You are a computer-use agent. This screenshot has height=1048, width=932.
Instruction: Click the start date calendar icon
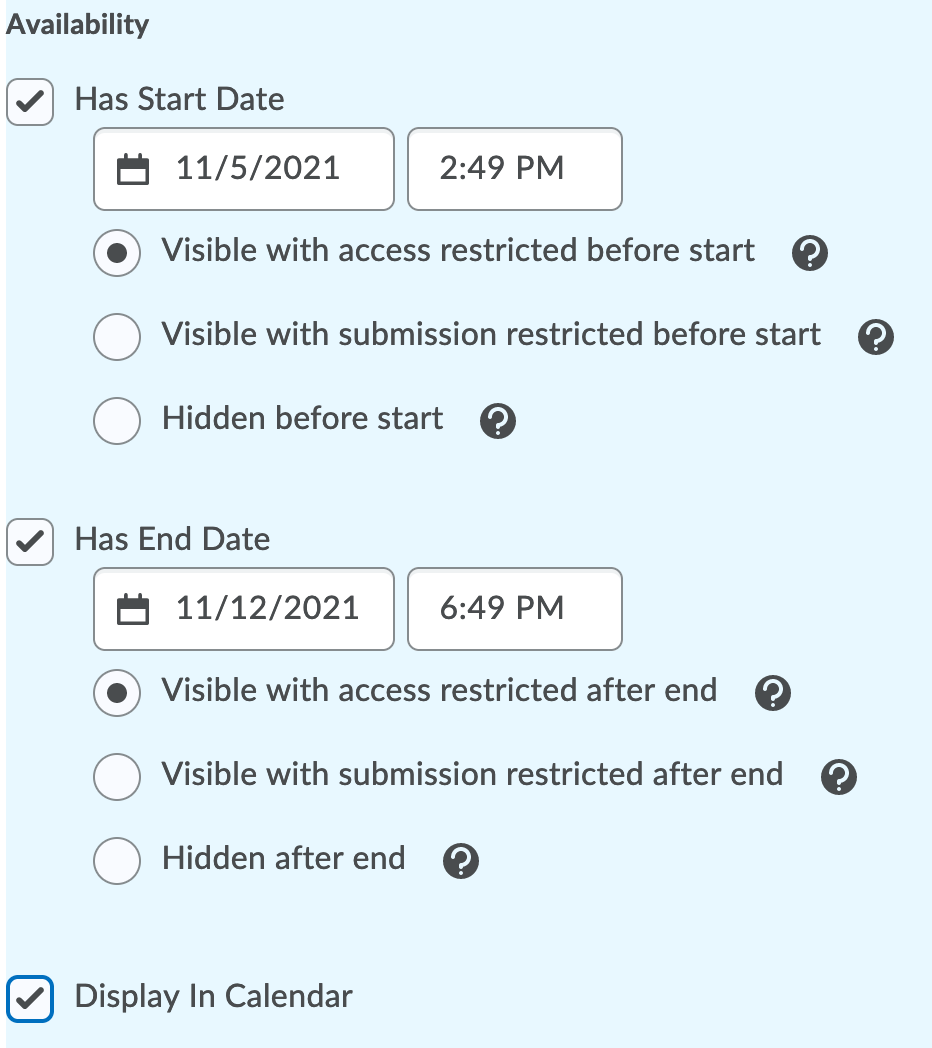(133, 169)
